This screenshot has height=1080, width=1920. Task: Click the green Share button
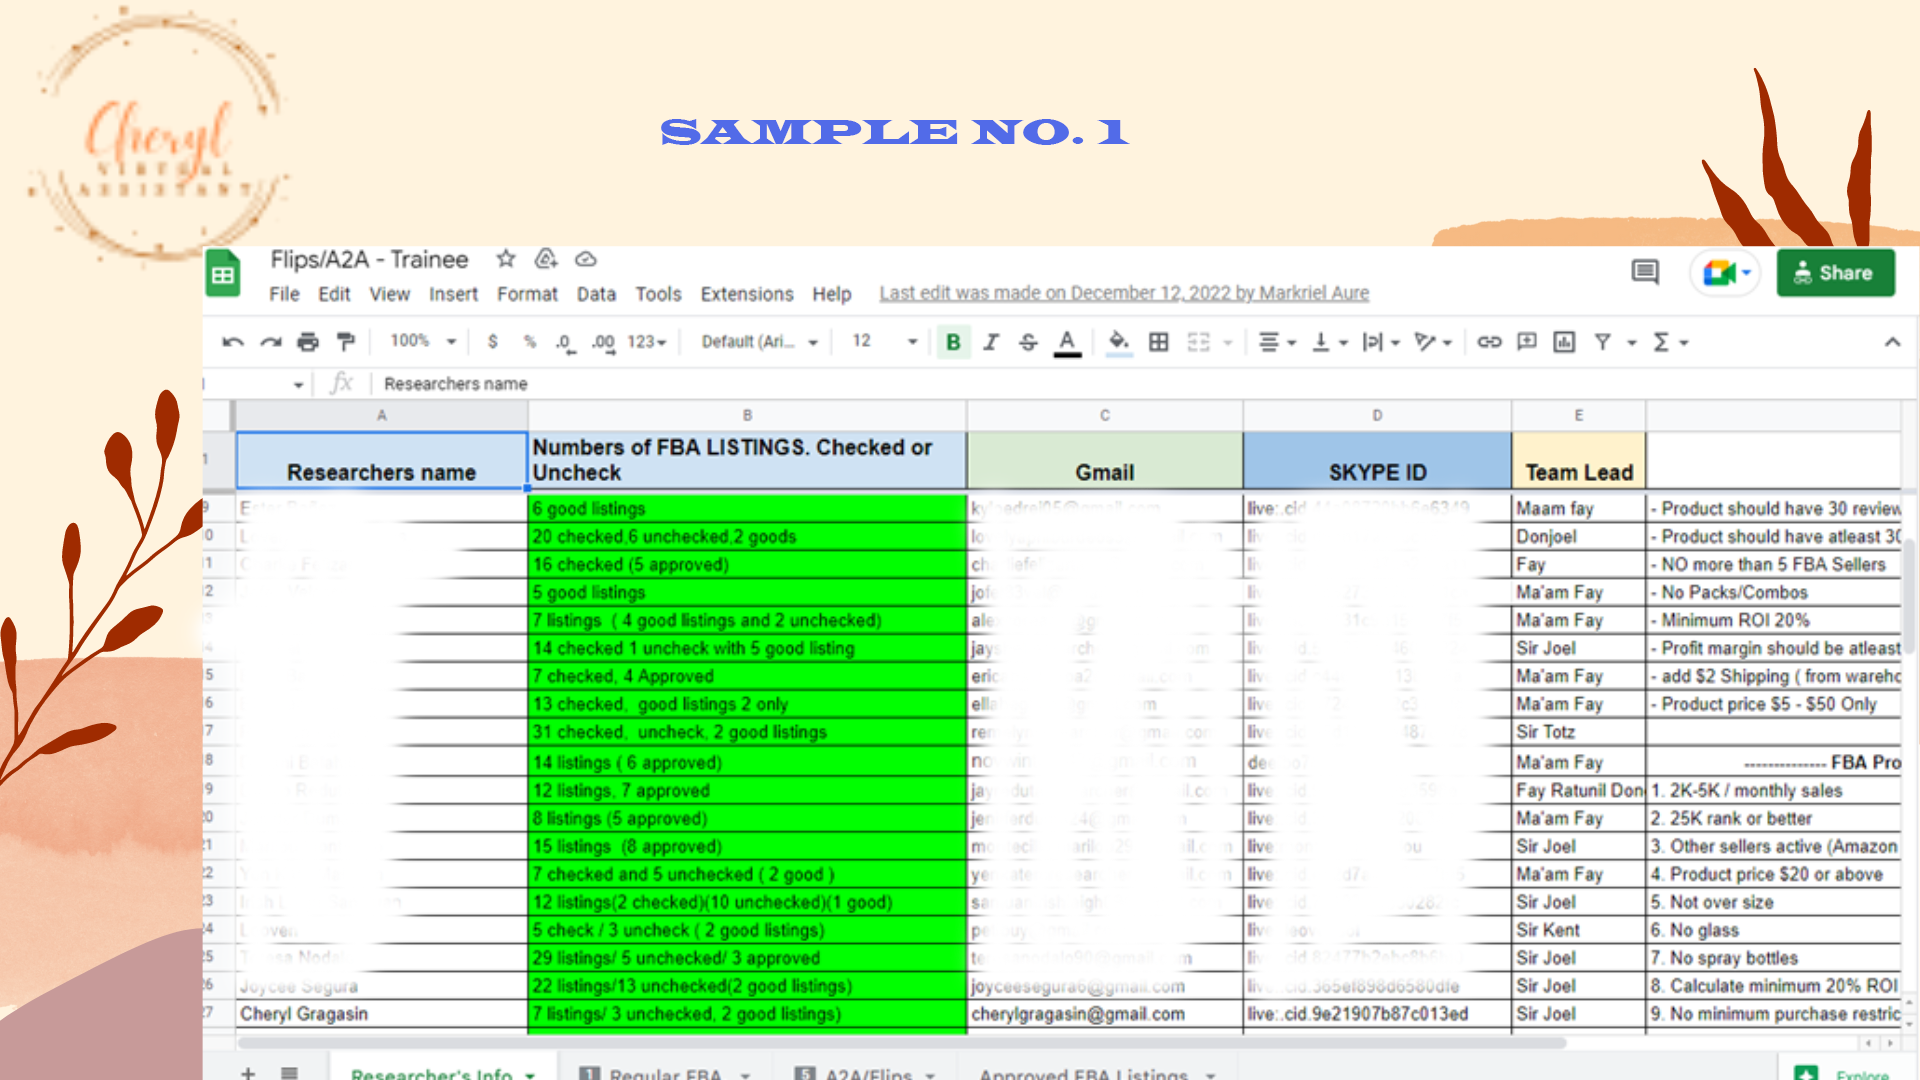(x=1835, y=273)
